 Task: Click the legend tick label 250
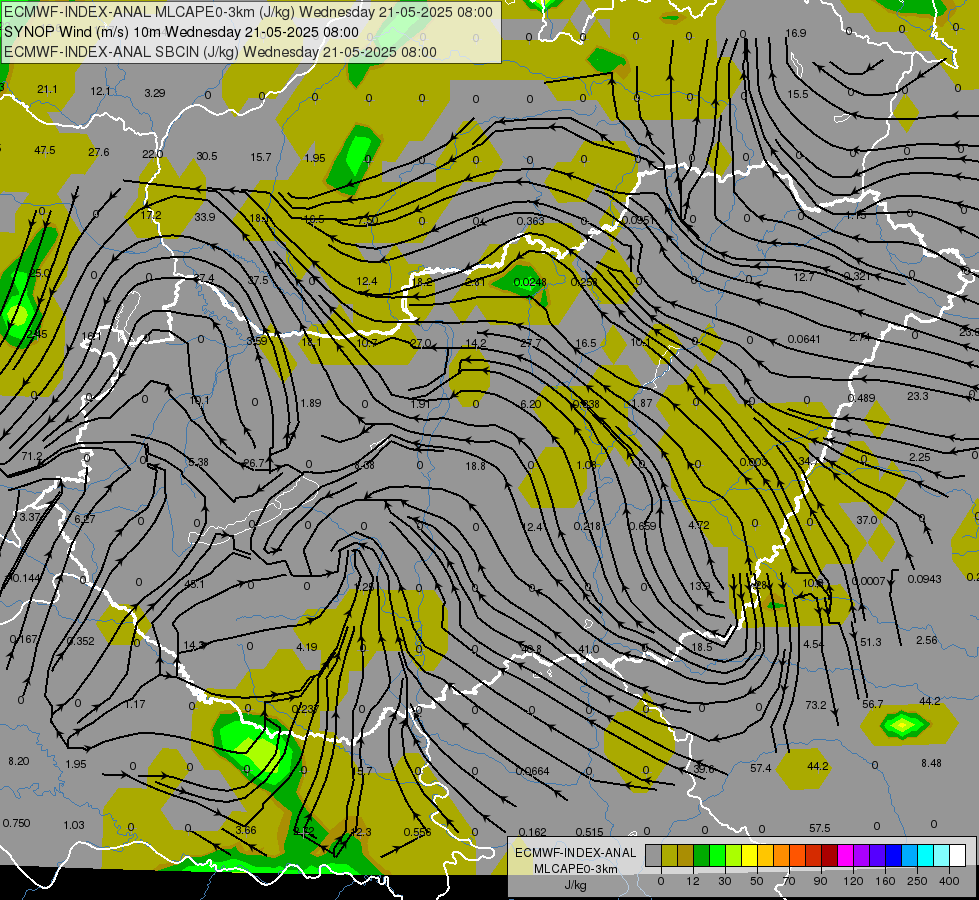(917, 881)
